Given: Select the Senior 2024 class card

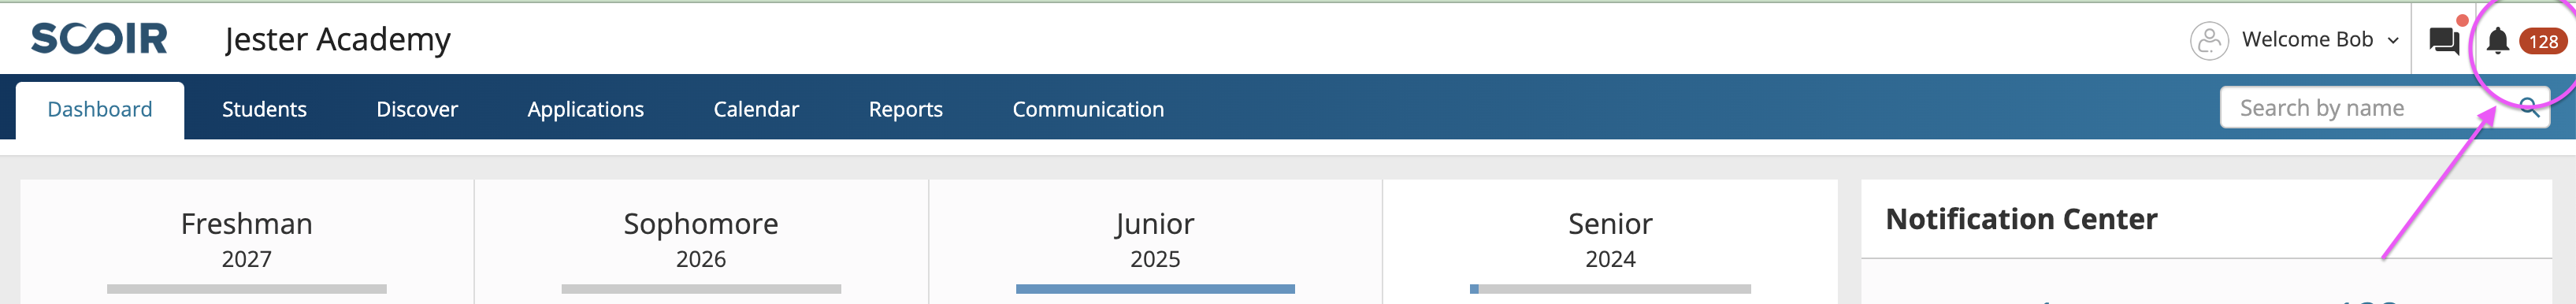Looking at the screenshot, I should (x=1610, y=242).
